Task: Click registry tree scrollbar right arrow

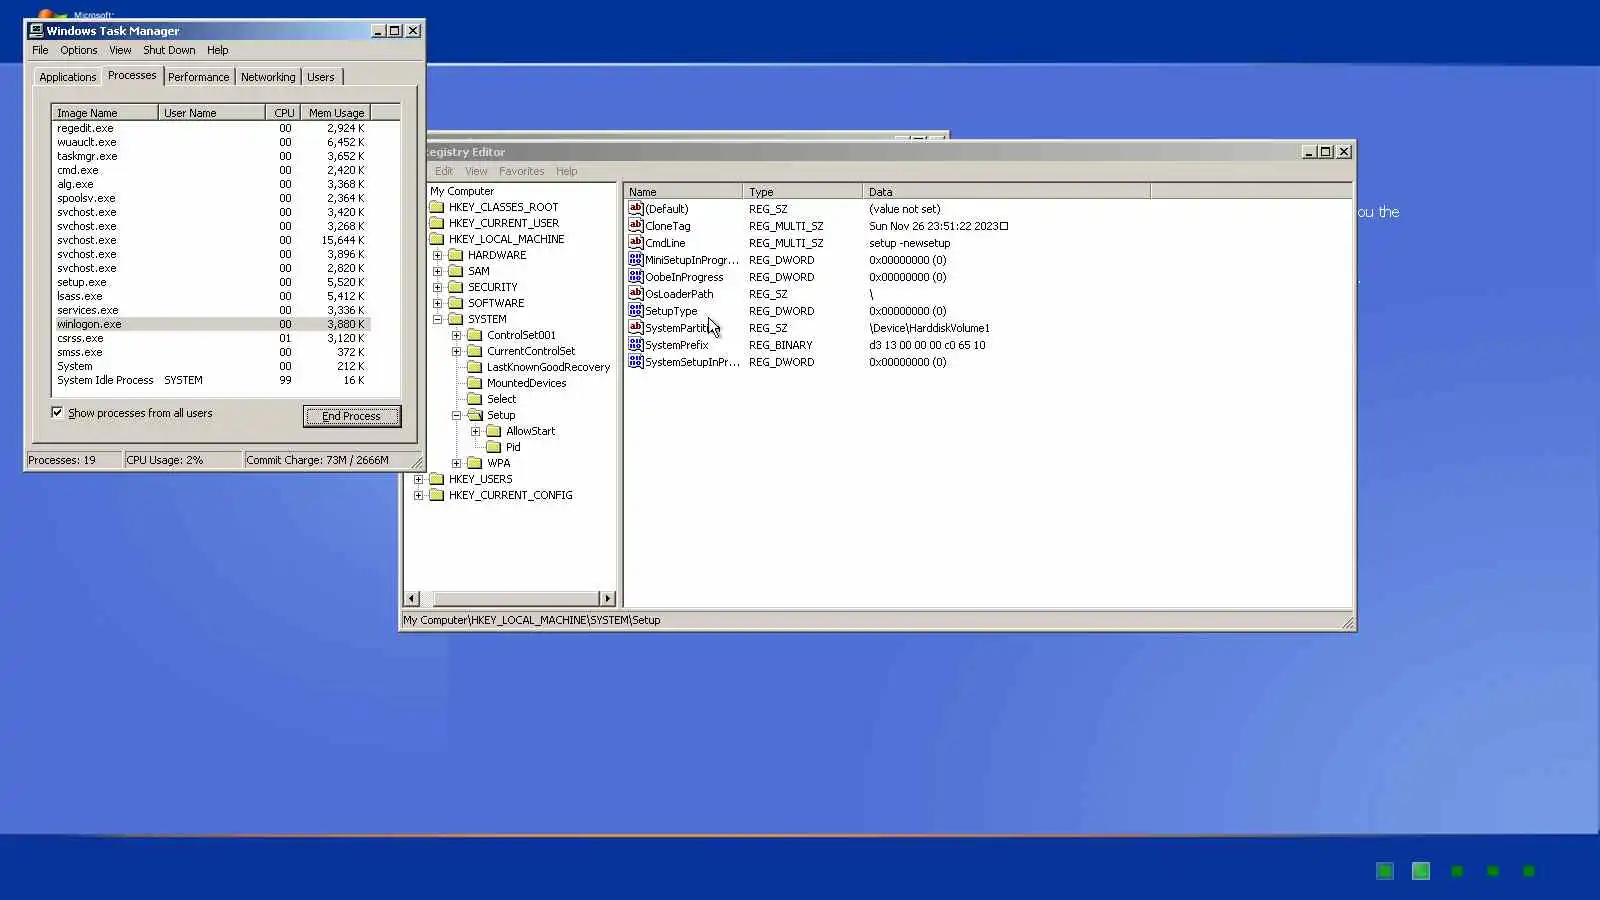Action: (x=607, y=598)
